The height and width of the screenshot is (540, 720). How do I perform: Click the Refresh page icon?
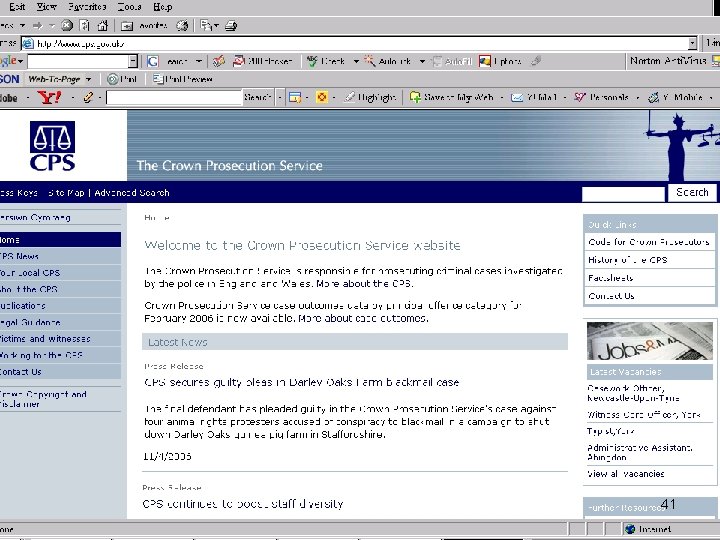(84, 25)
